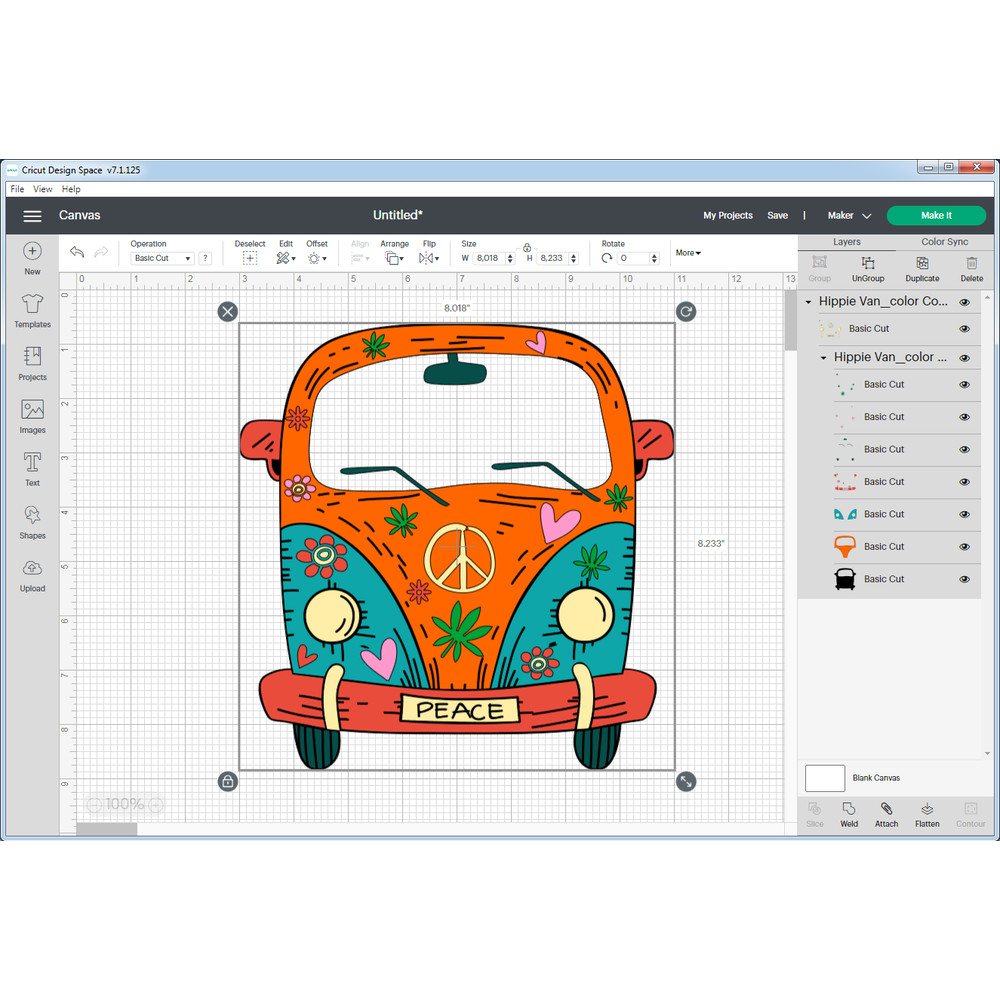The height and width of the screenshot is (1000, 1000).
Task: Toggle visibility of the Hippie Van_color Co layer
Action: coord(964,301)
